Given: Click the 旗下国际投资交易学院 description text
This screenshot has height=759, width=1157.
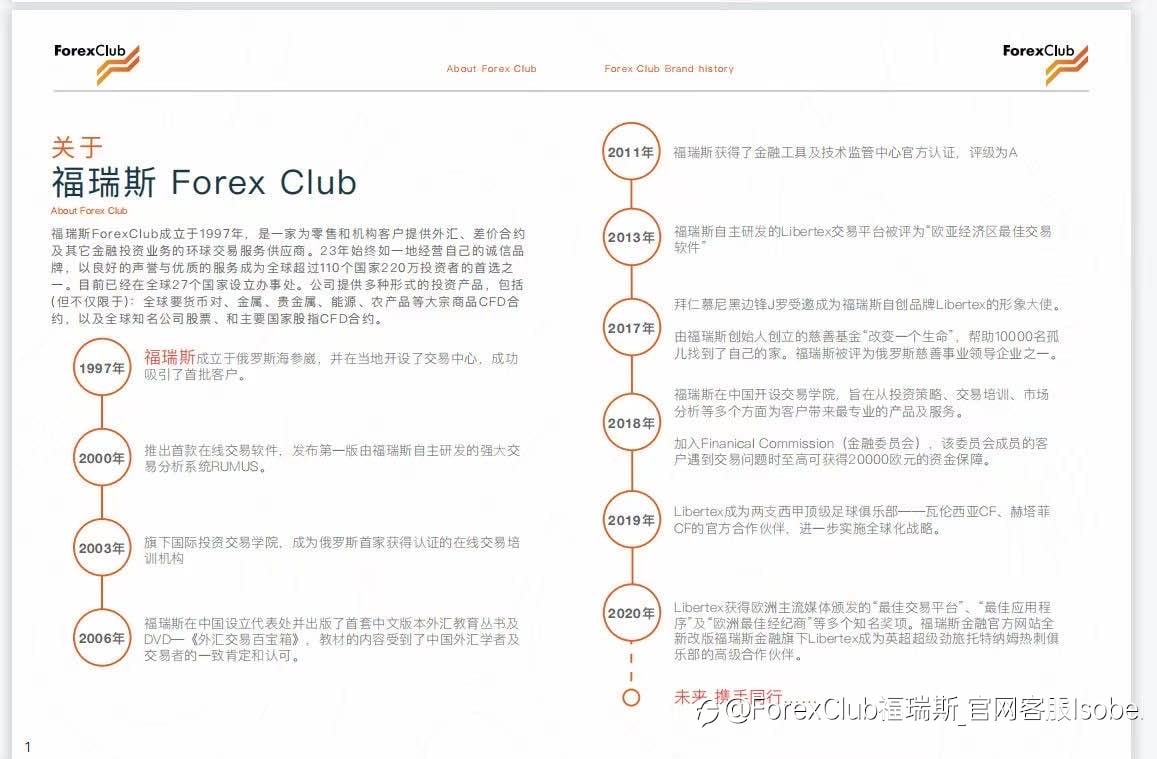Looking at the screenshot, I should tap(332, 550).
